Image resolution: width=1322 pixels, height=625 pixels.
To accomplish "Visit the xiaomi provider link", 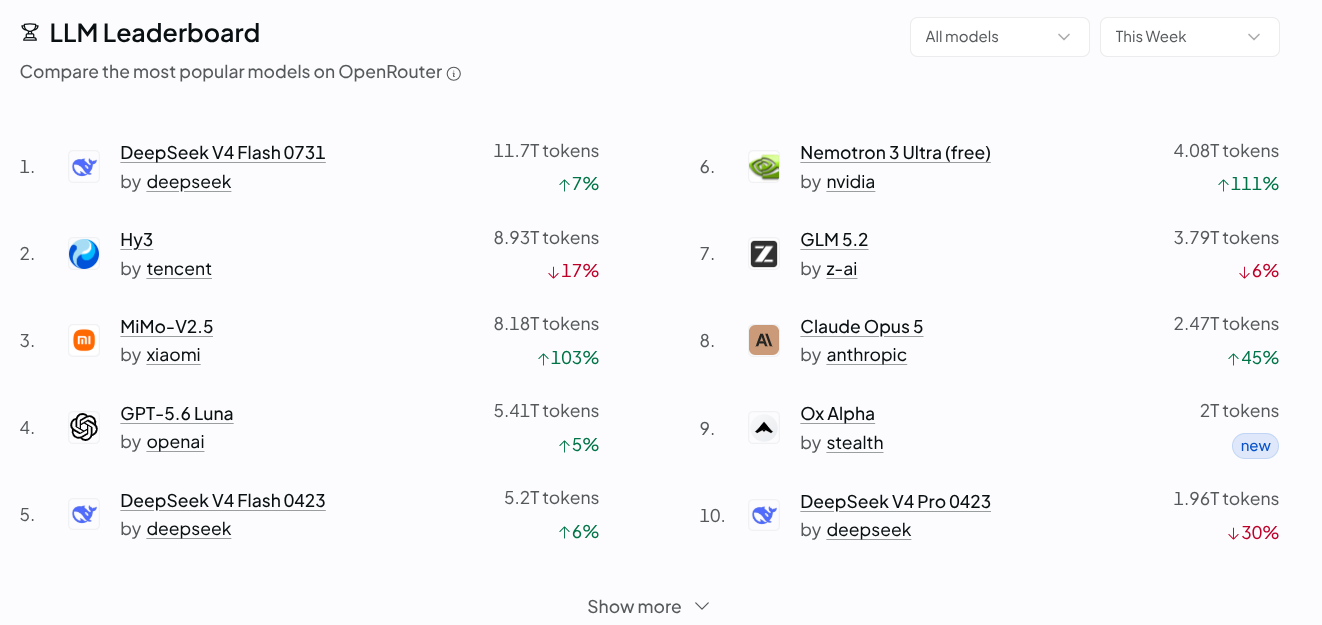I will click(173, 355).
